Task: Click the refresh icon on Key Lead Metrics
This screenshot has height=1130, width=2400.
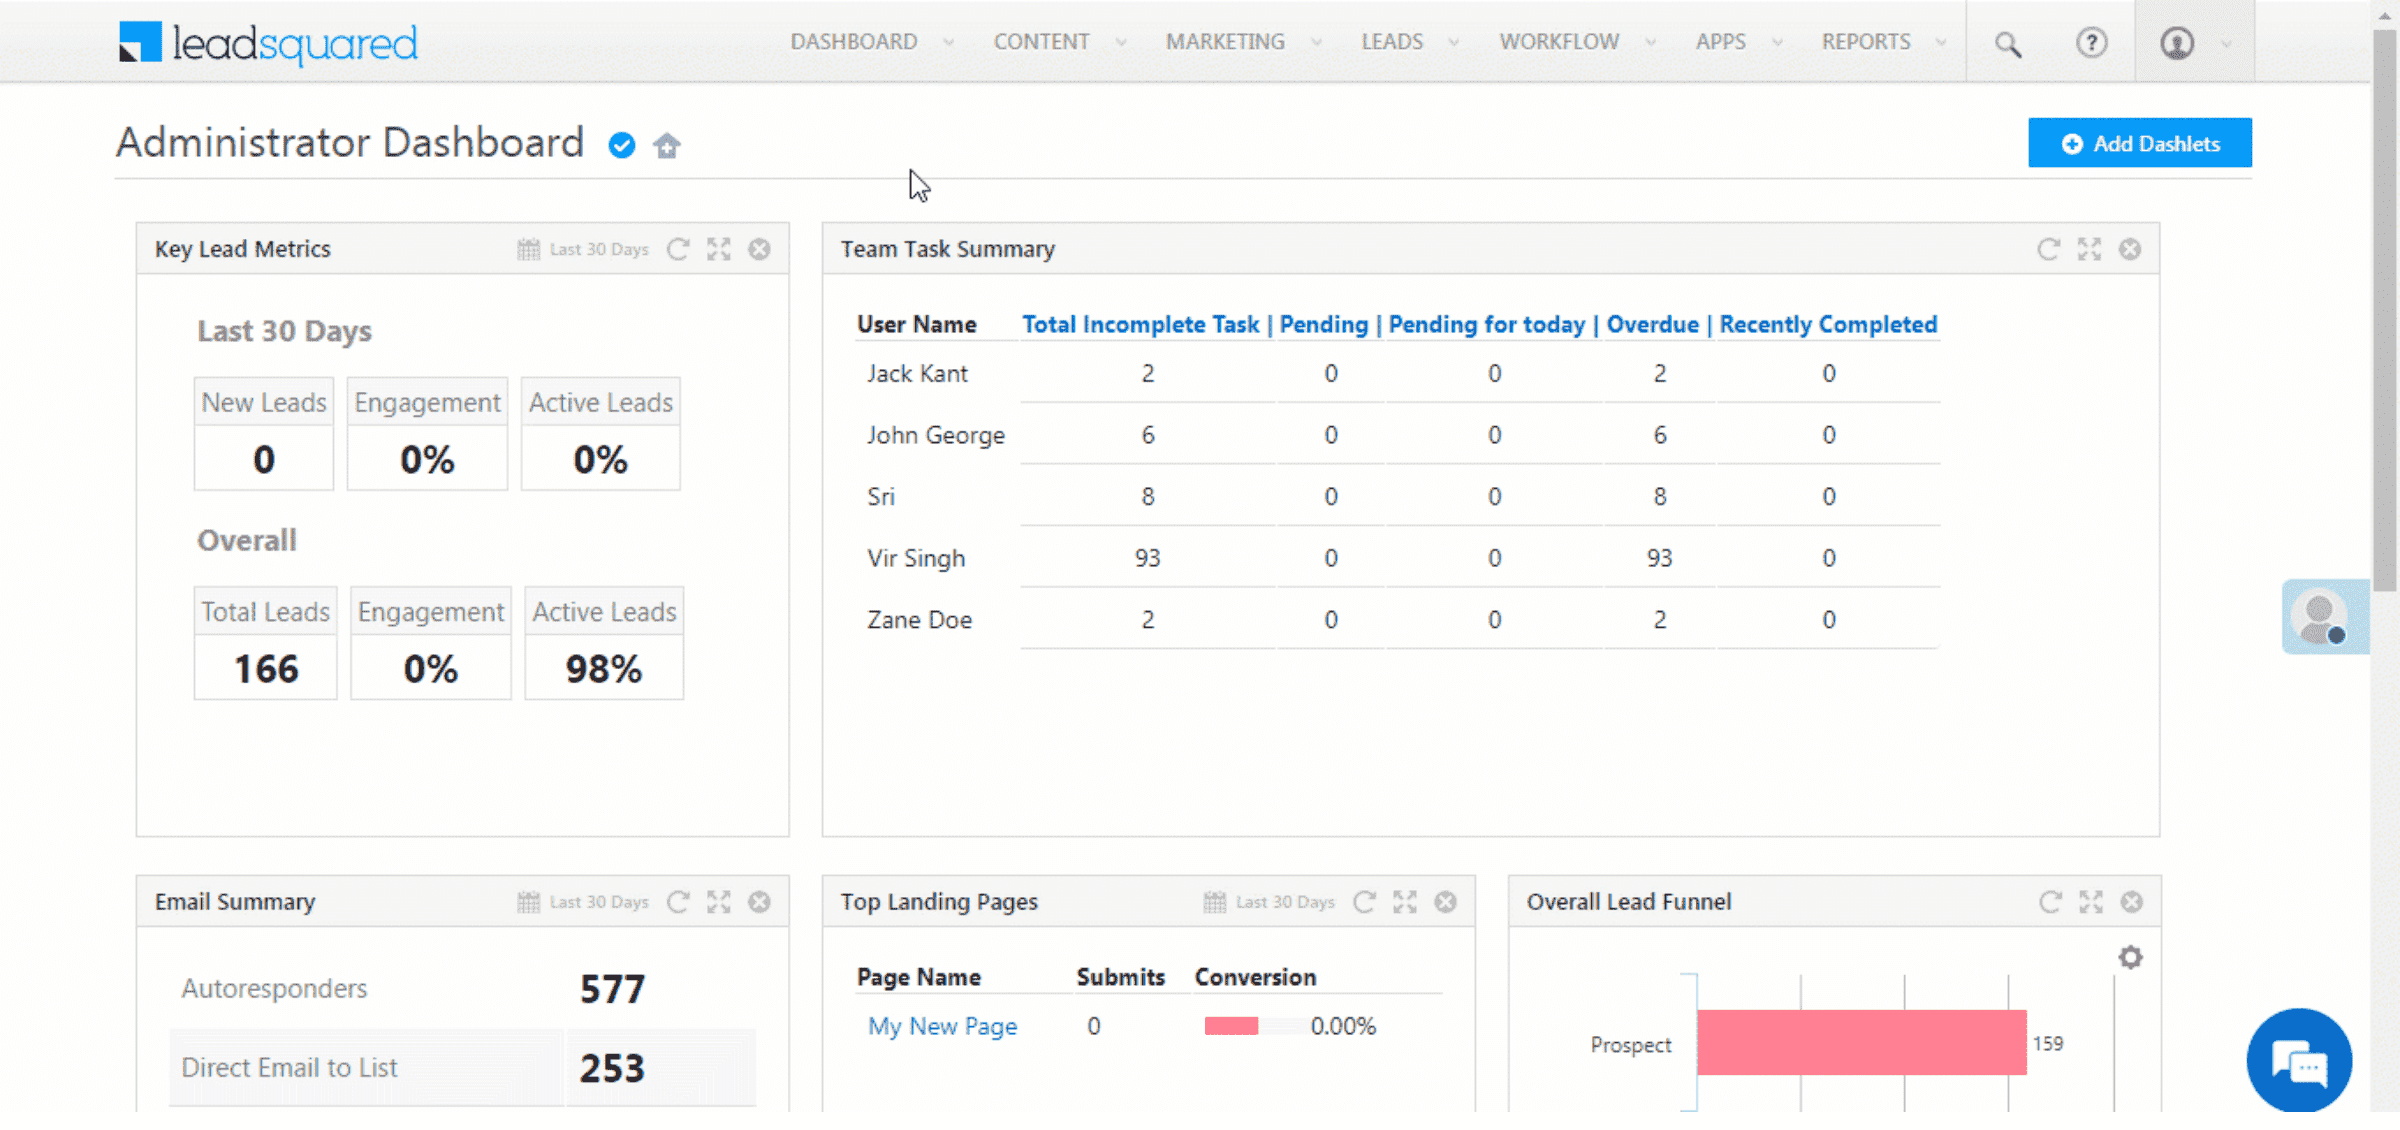Action: pos(678,248)
